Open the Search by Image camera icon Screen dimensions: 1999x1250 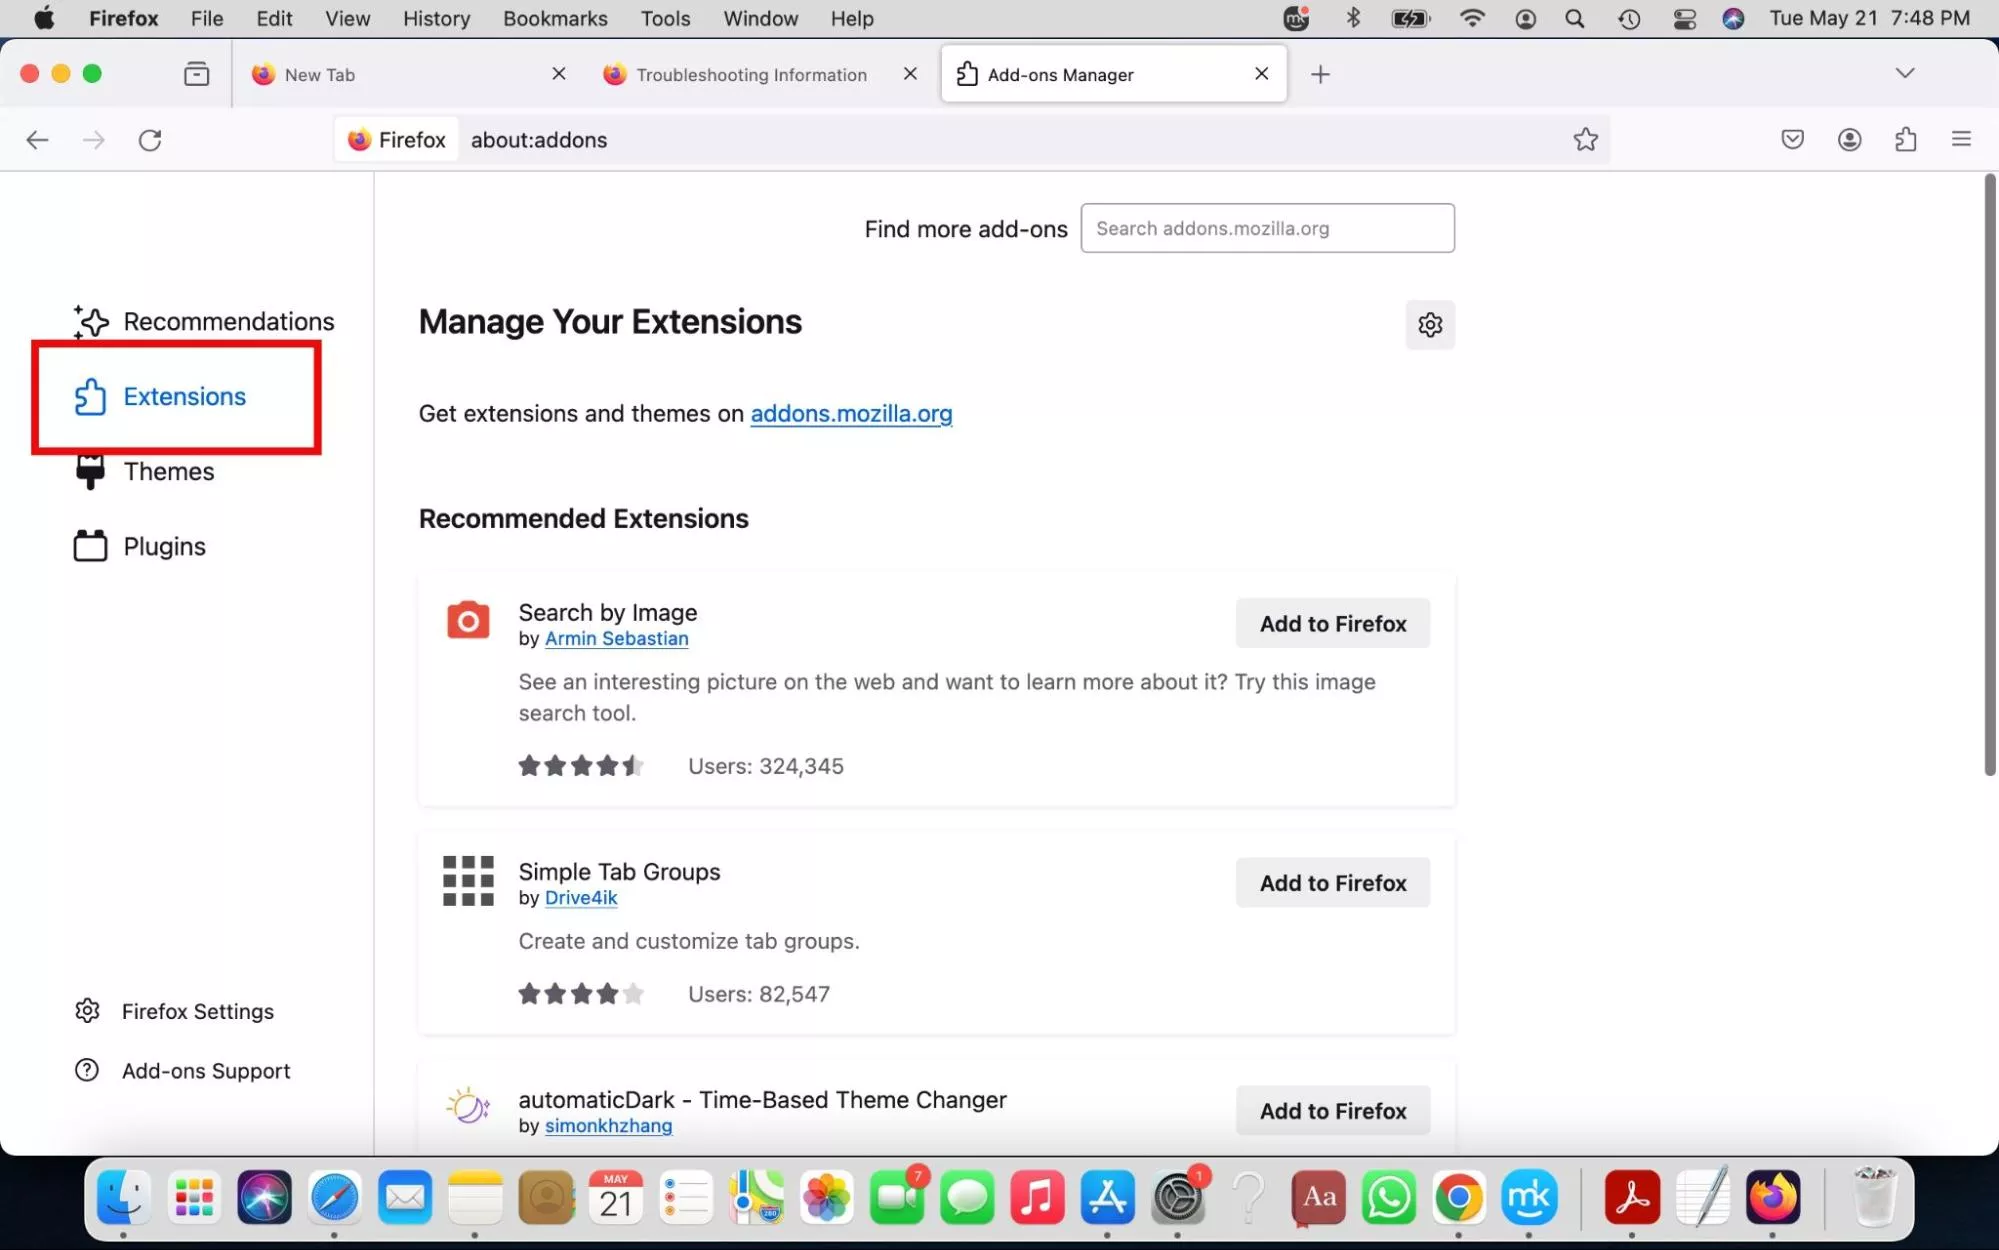(x=467, y=620)
